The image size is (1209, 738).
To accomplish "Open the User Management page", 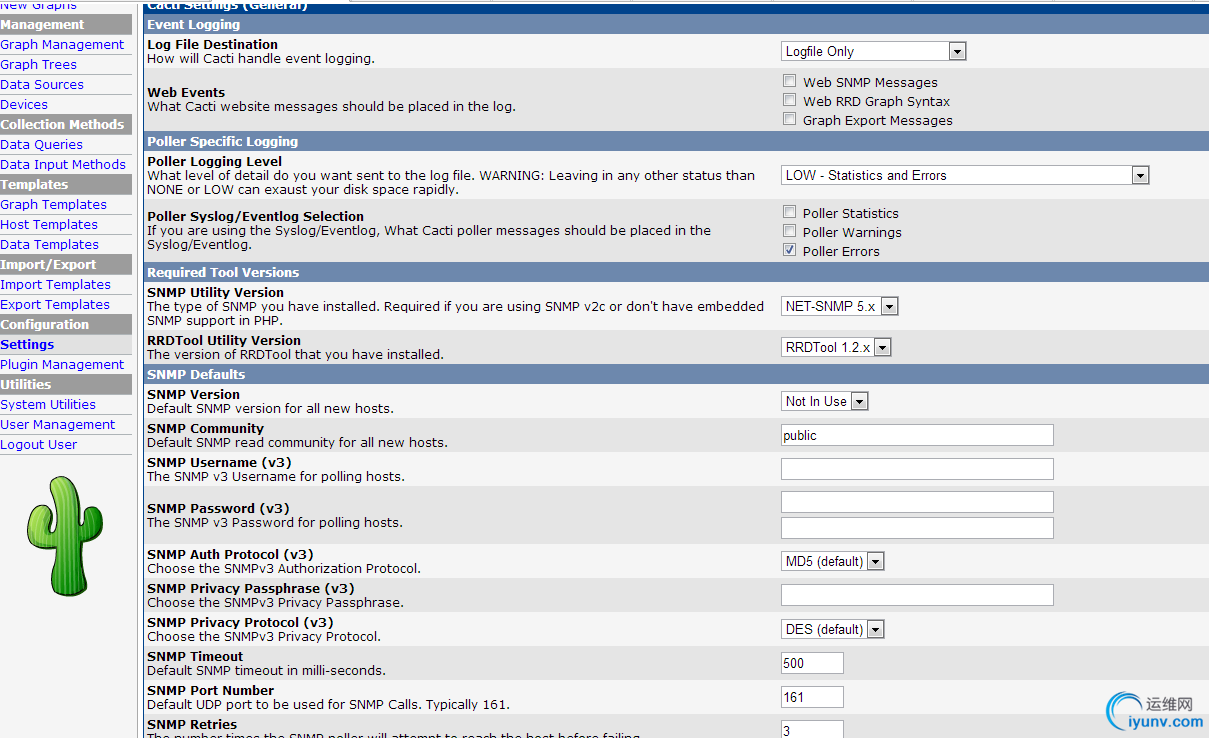I will coord(58,424).
